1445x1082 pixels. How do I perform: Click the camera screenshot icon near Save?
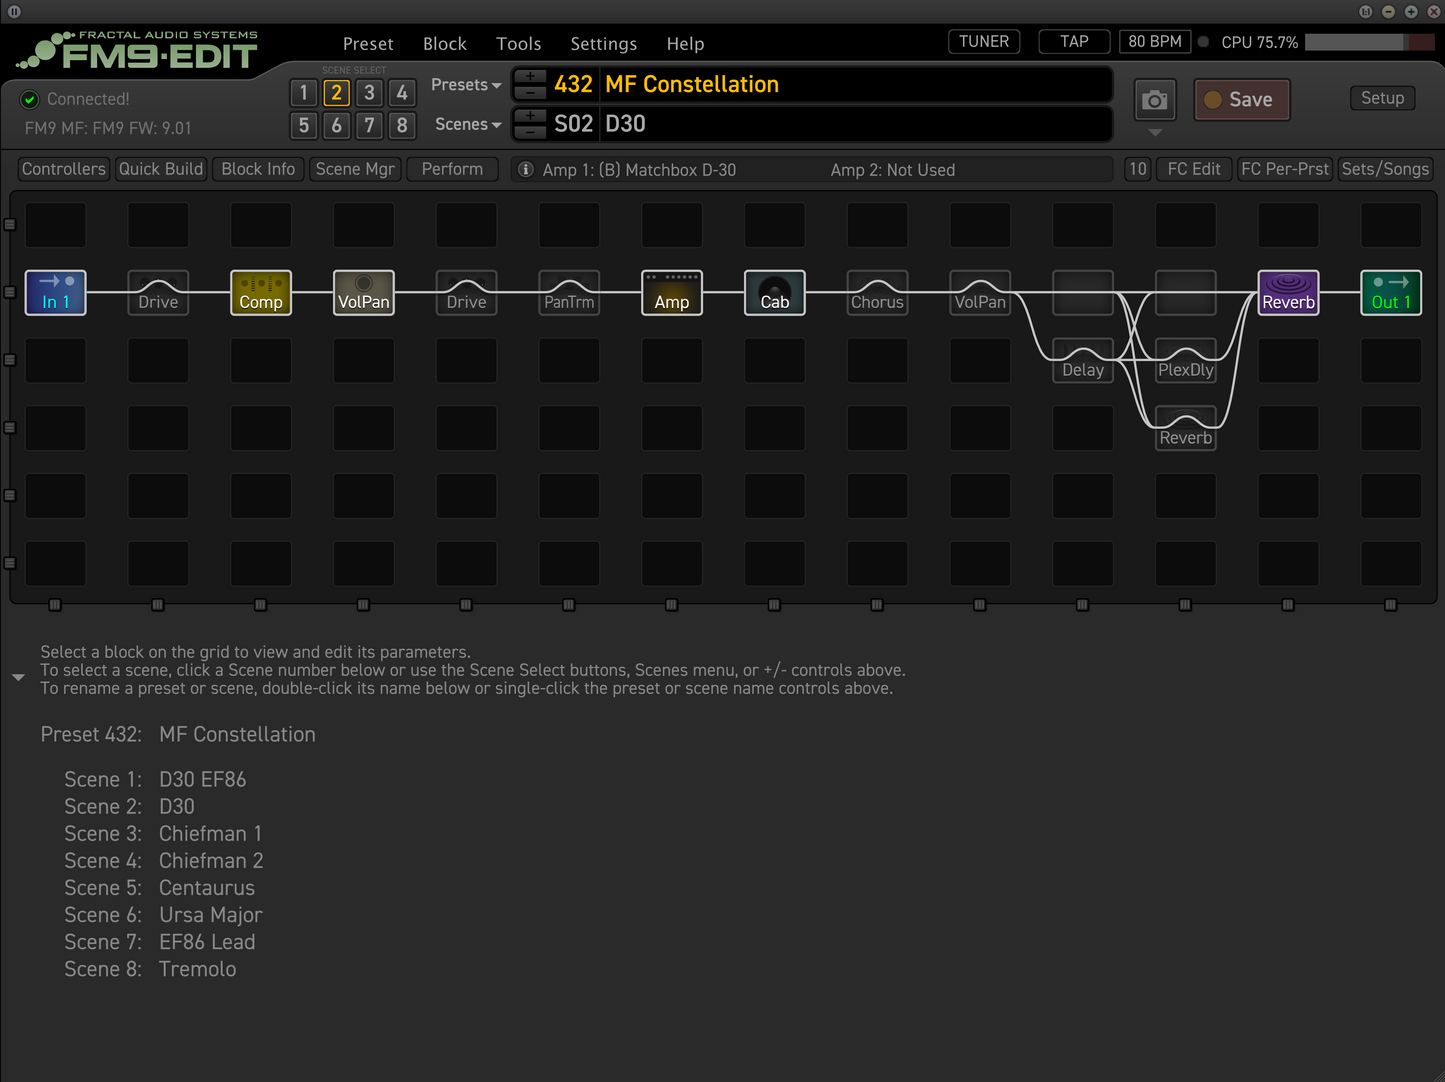pyautogui.click(x=1154, y=100)
